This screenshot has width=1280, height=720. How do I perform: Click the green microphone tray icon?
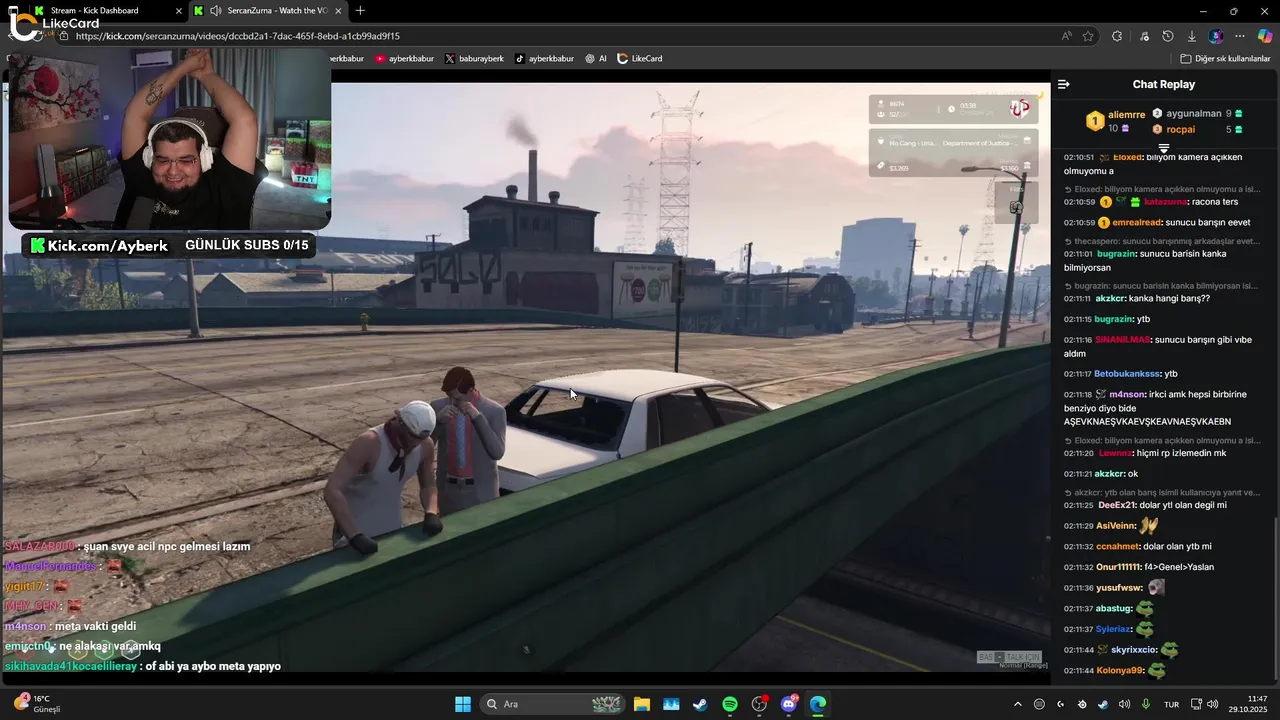[1146, 704]
